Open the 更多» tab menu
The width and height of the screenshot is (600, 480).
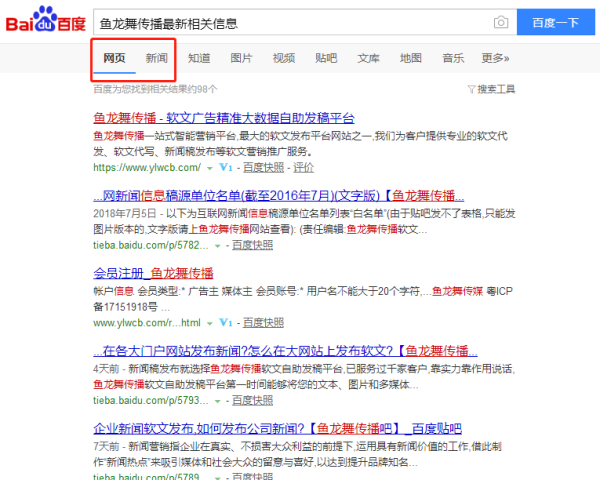click(x=495, y=58)
